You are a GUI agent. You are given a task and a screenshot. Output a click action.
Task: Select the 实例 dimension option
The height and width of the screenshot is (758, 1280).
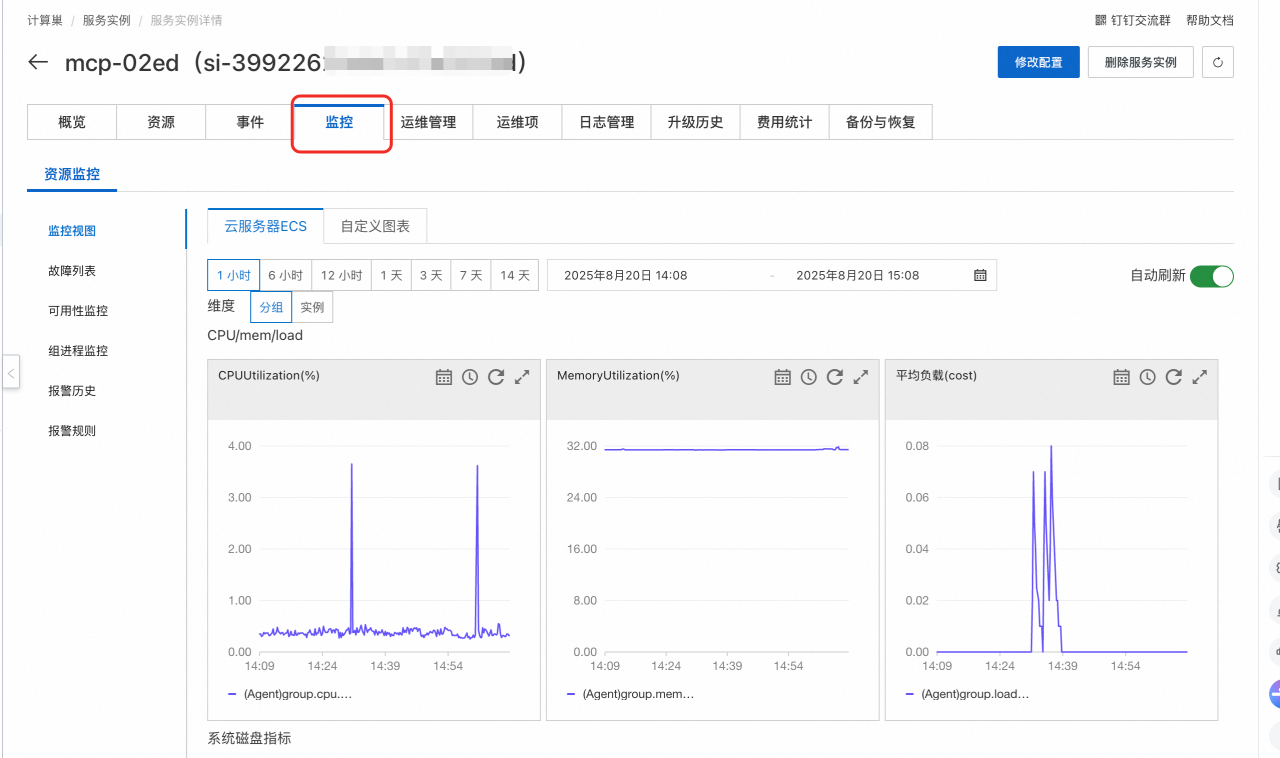coord(312,307)
